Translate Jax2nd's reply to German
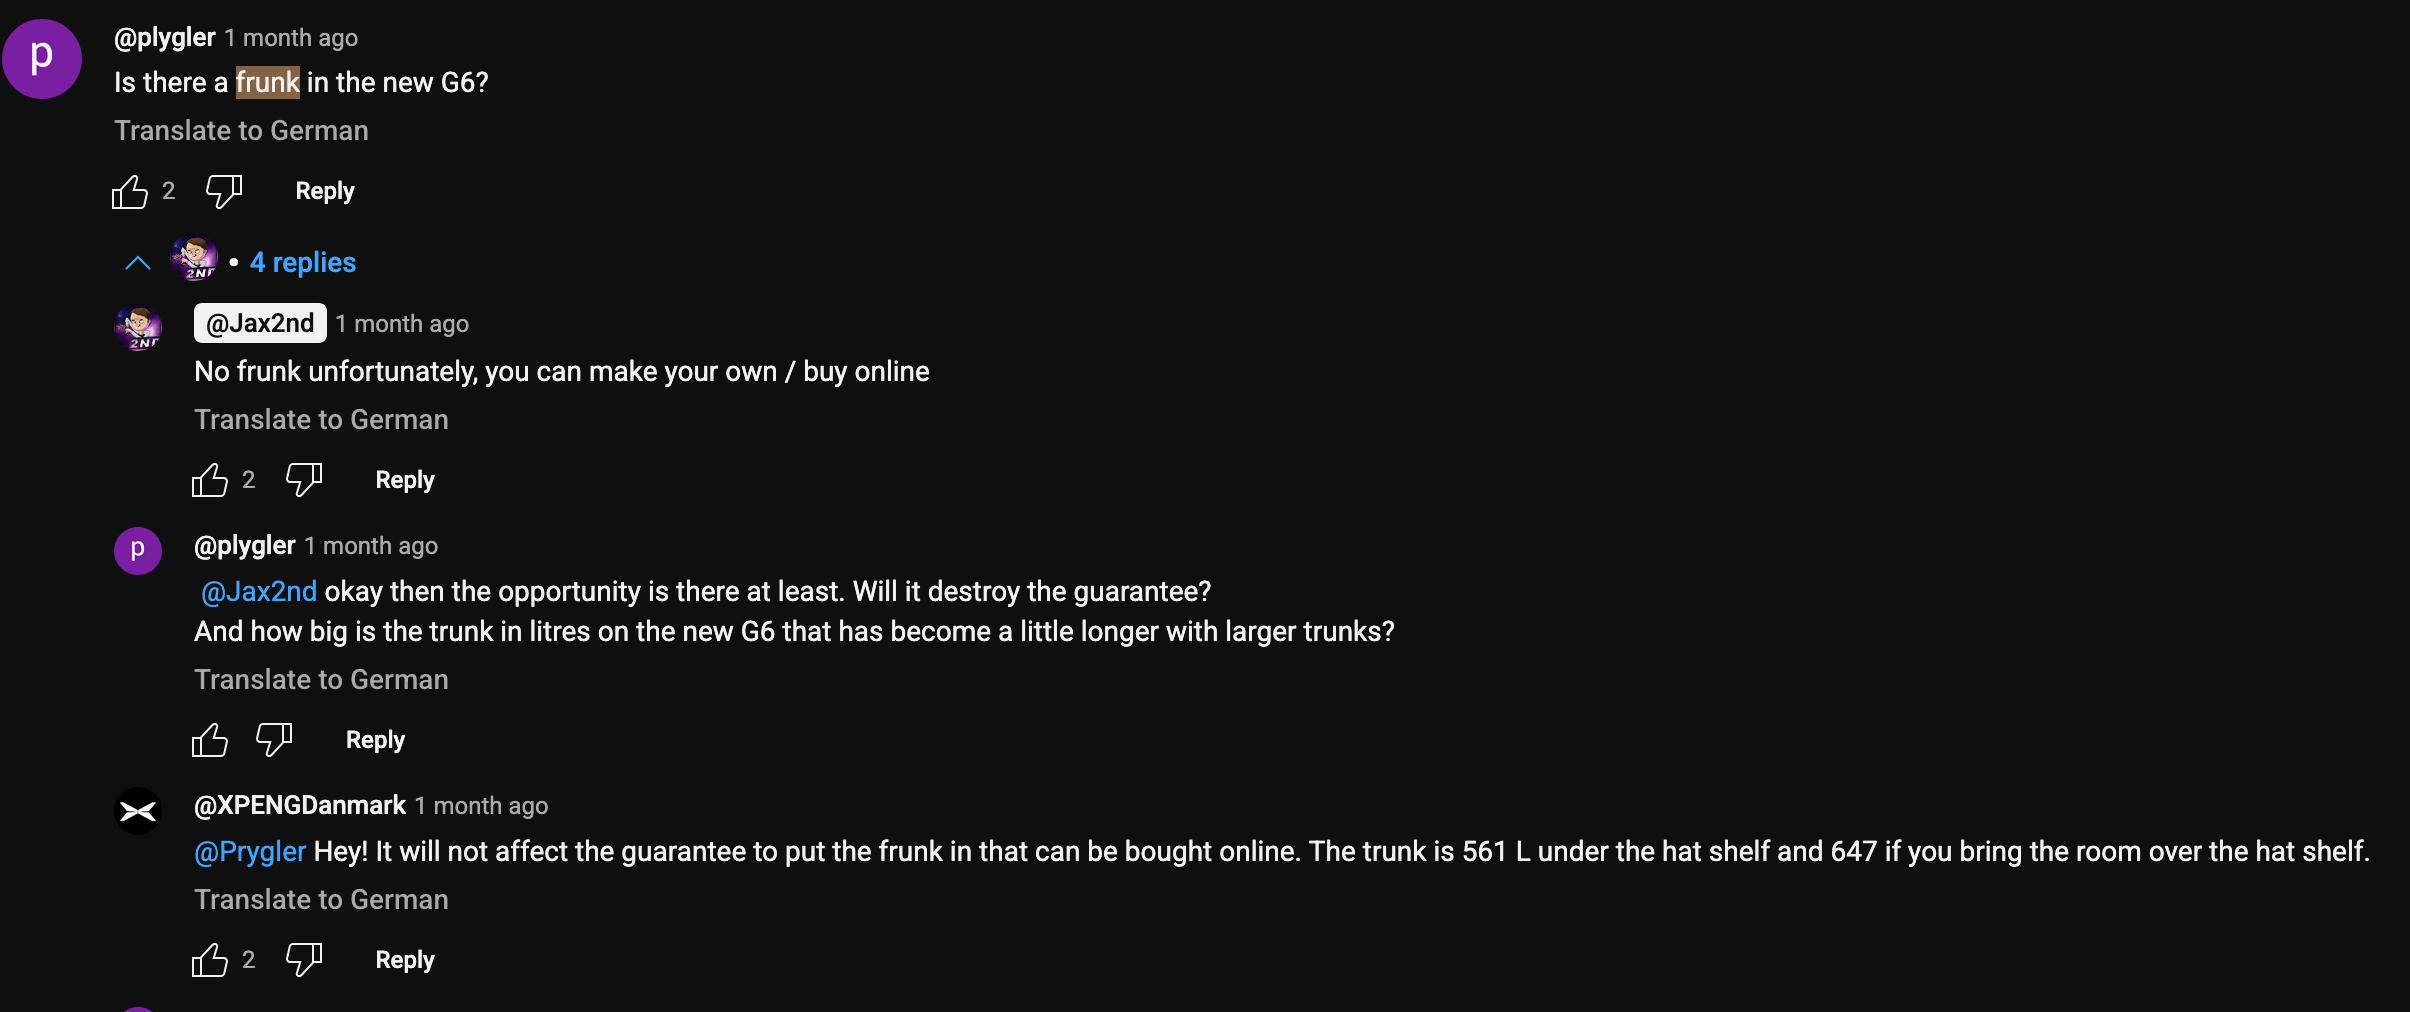Image resolution: width=2410 pixels, height=1012 pixels. point(321,420)
